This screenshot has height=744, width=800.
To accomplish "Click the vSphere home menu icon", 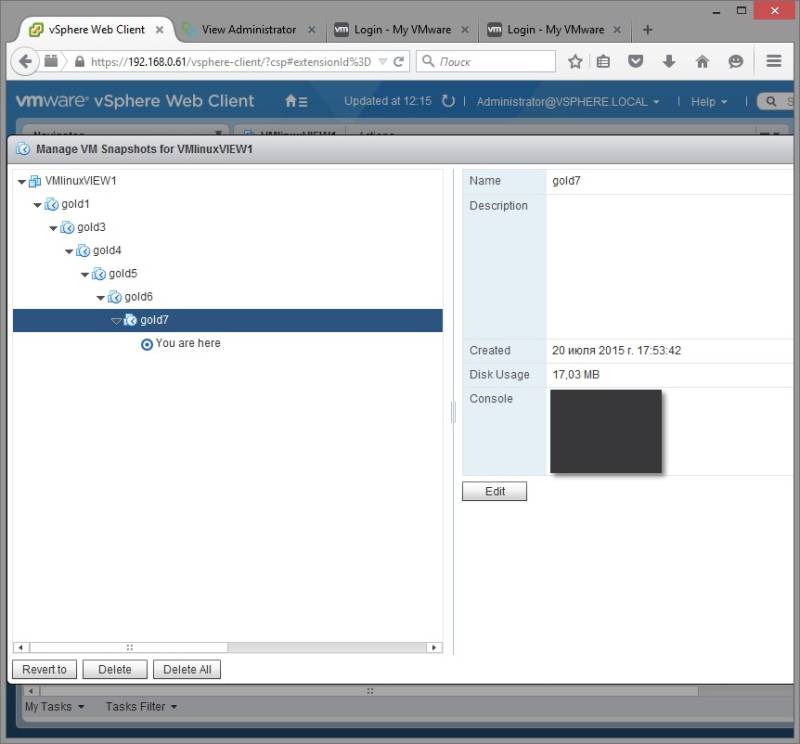I will (x=296, y=101).
